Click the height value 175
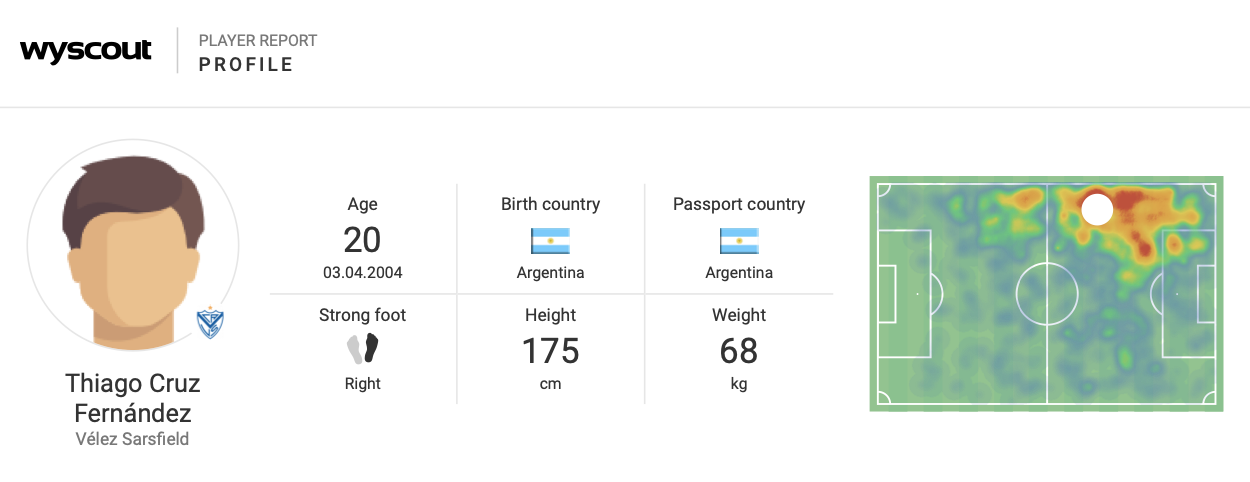The height and width of the screenshot is (482, 1250). [x=550, y=351]
